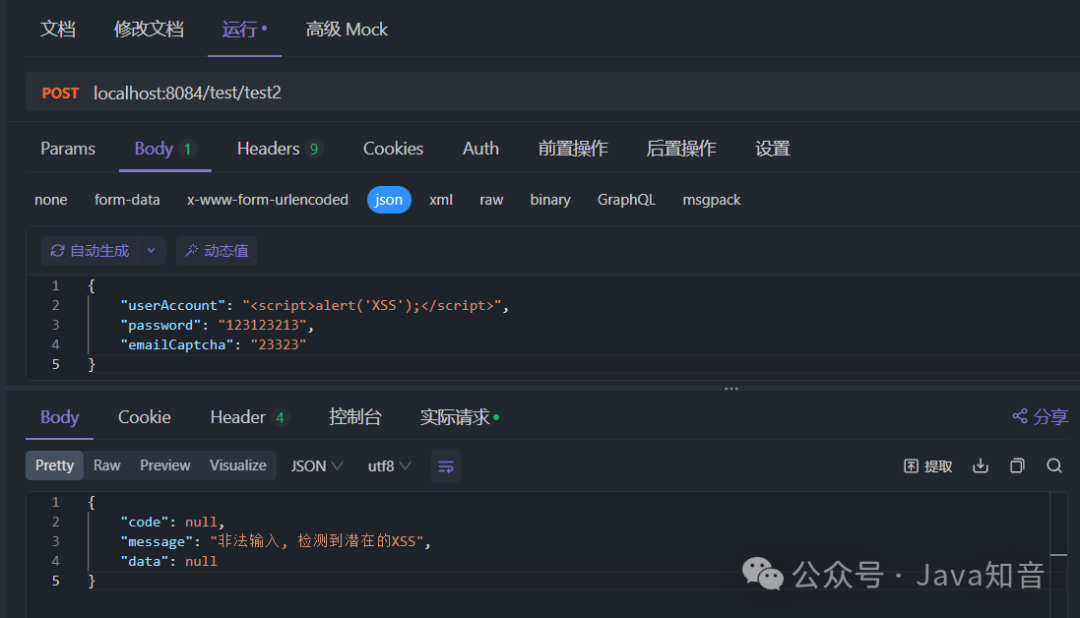Select the Pretty response view

tap(54, 466)
